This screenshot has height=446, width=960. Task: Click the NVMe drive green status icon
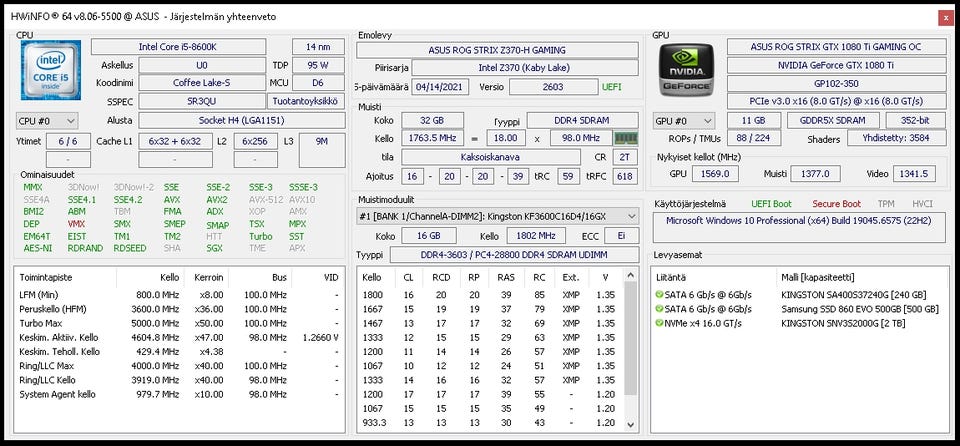click(x=659, y=324)
